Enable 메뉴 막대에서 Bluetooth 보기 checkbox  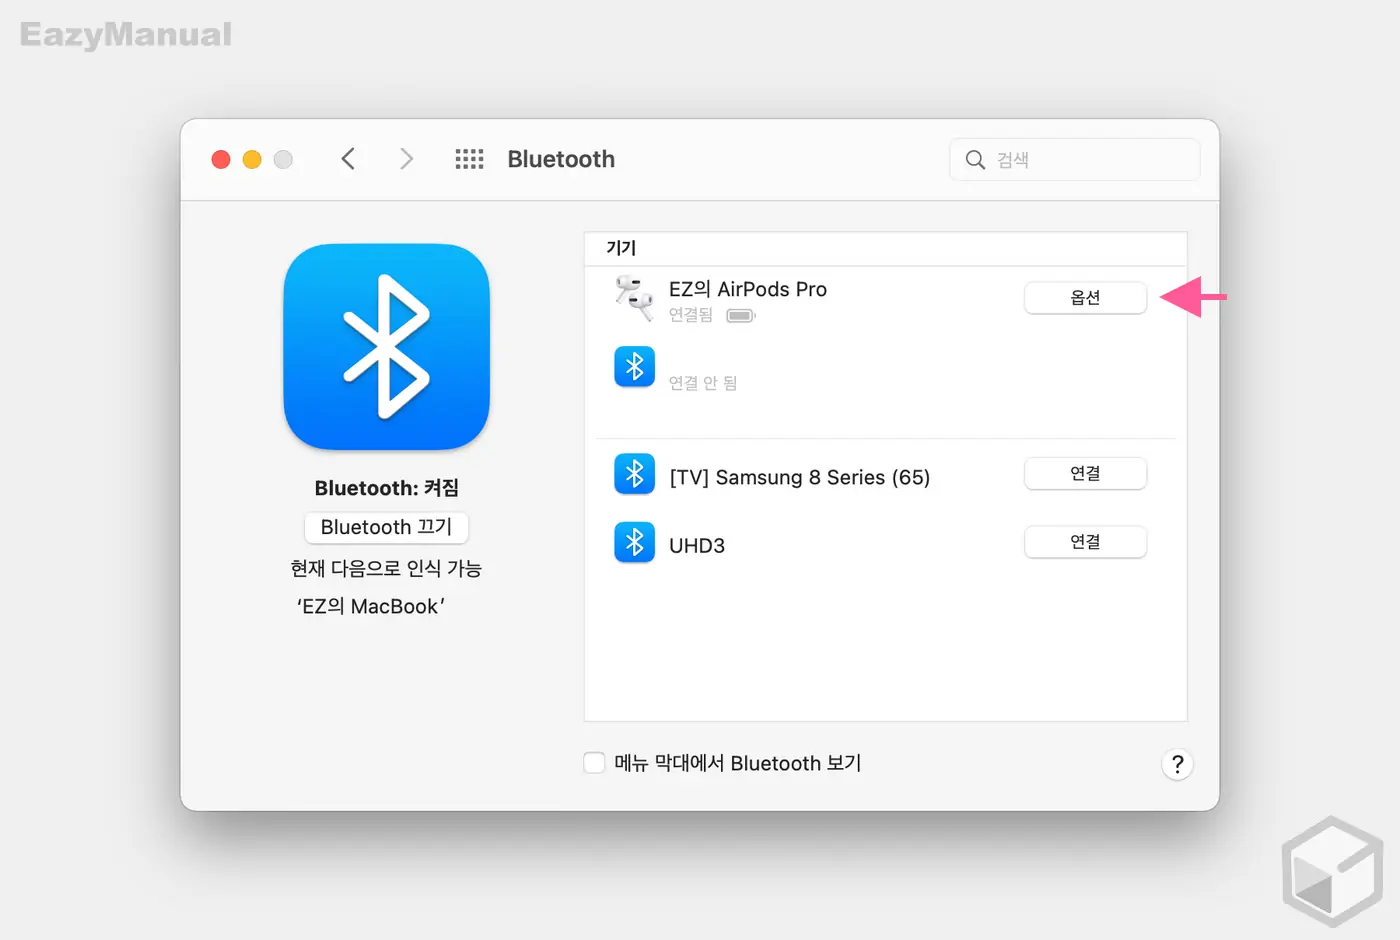point(594,763)
